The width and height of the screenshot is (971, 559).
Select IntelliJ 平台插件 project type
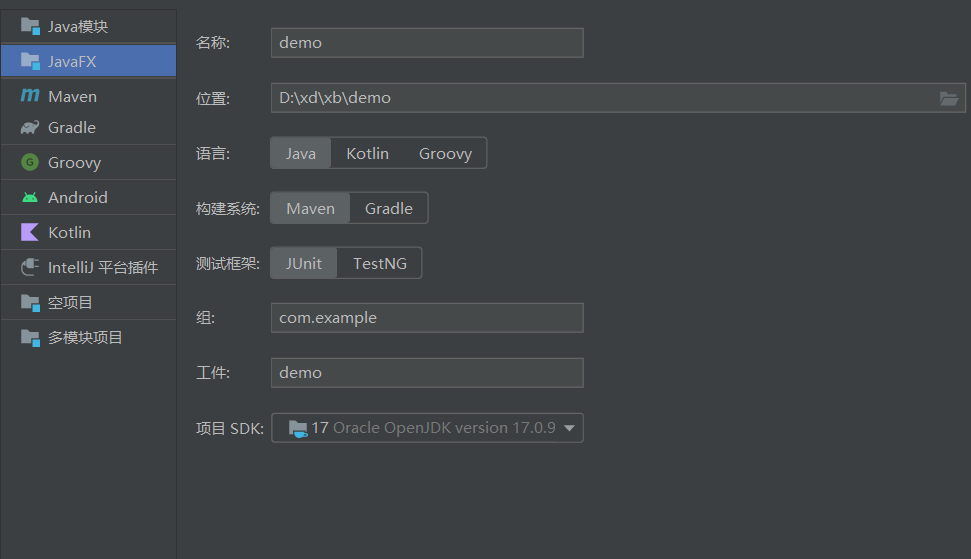coord(89,267)
